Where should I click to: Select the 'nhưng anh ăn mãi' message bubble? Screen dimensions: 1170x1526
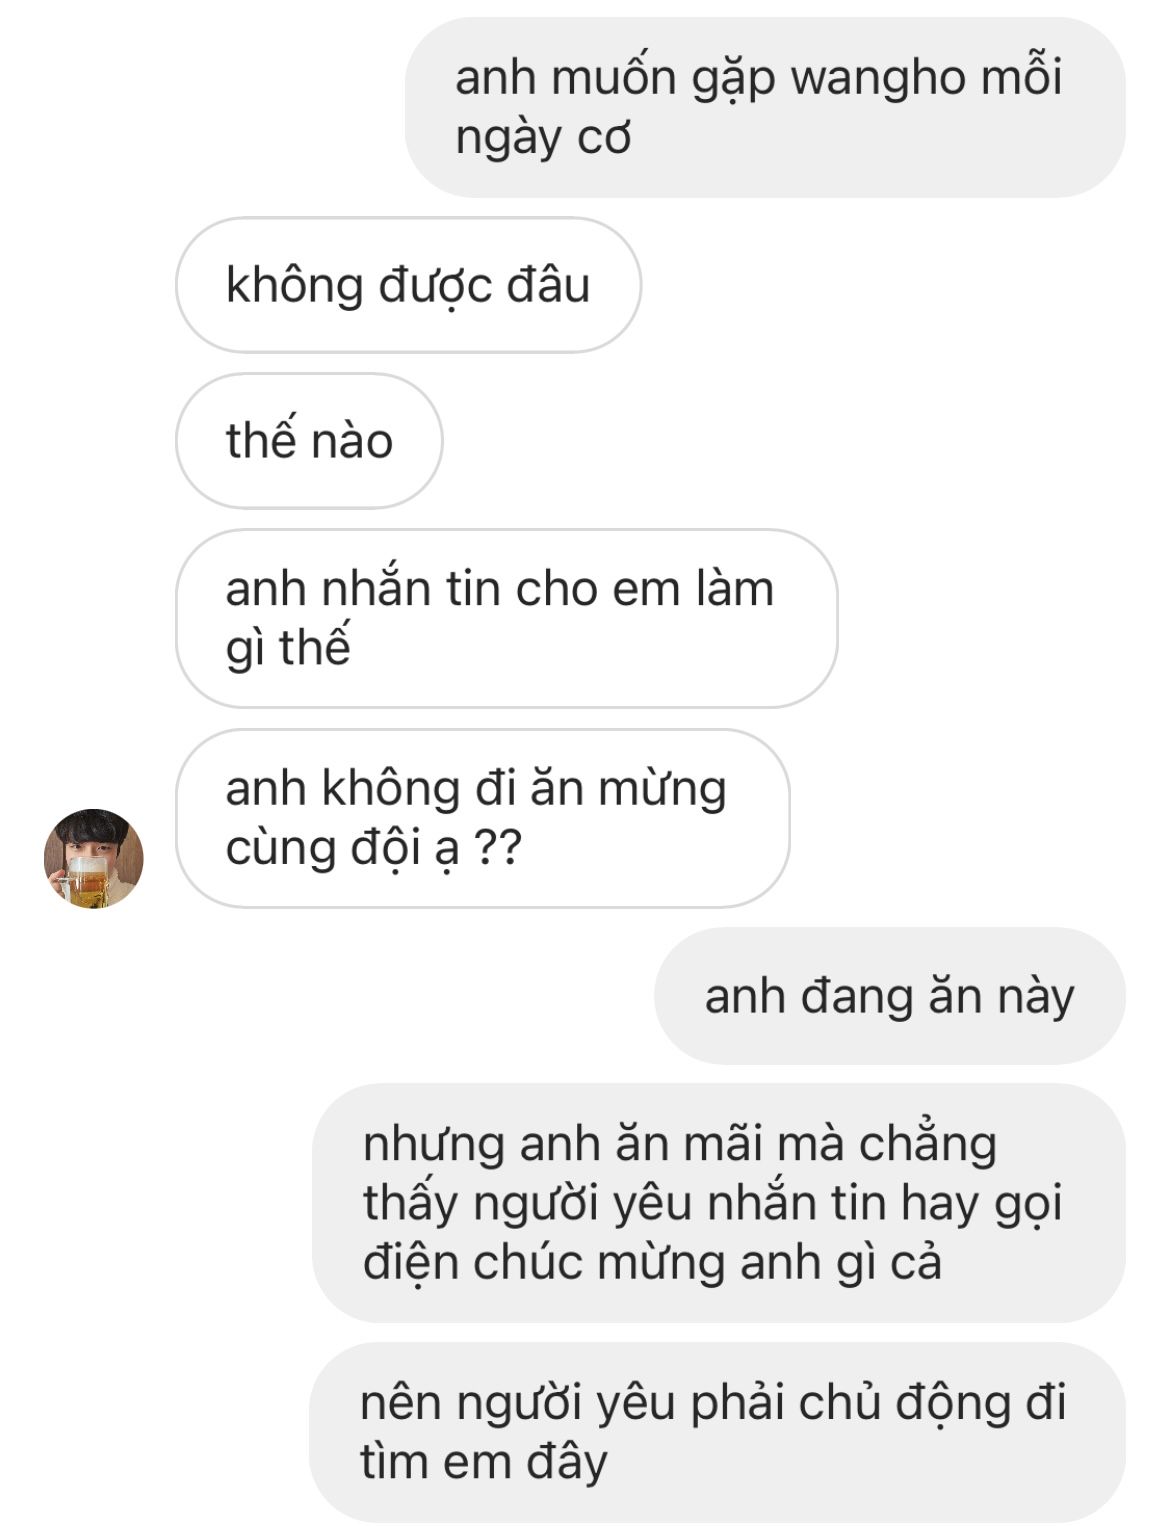pyautogui.click(x=719, y=1203)
